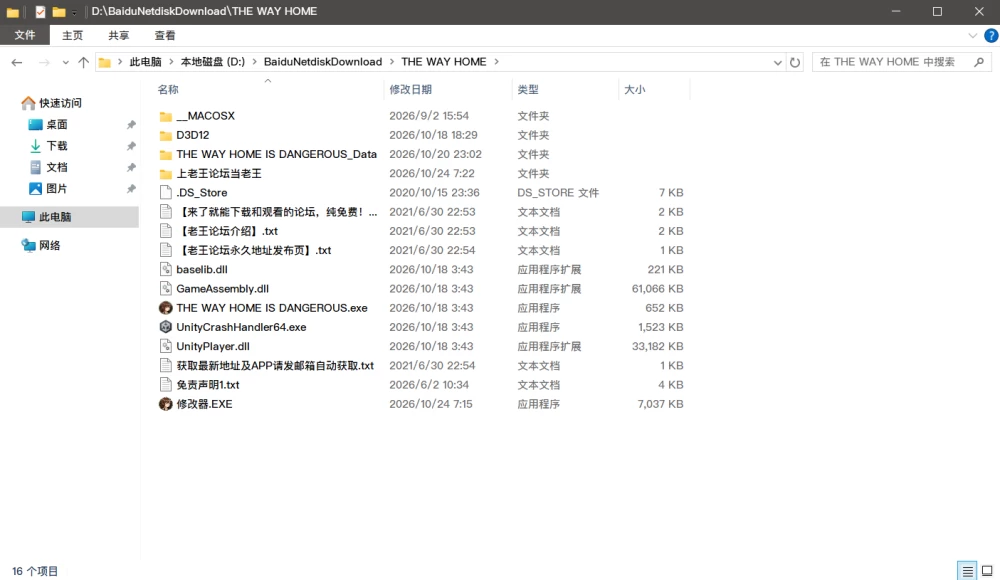The height and width of the screenshot is (580, 1000).
Task: Select 下载 in the navigation pane
Action: tap(57, 146)
